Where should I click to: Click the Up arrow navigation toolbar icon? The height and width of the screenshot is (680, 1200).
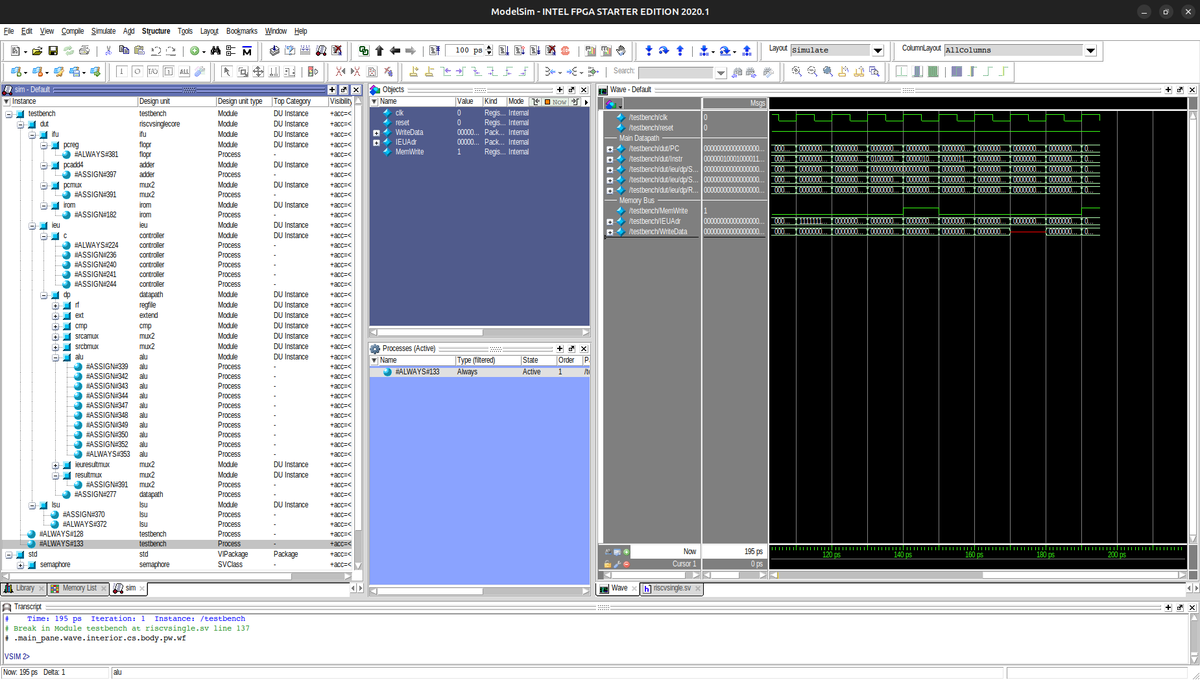pyautogui.click(x=379, y=50)
